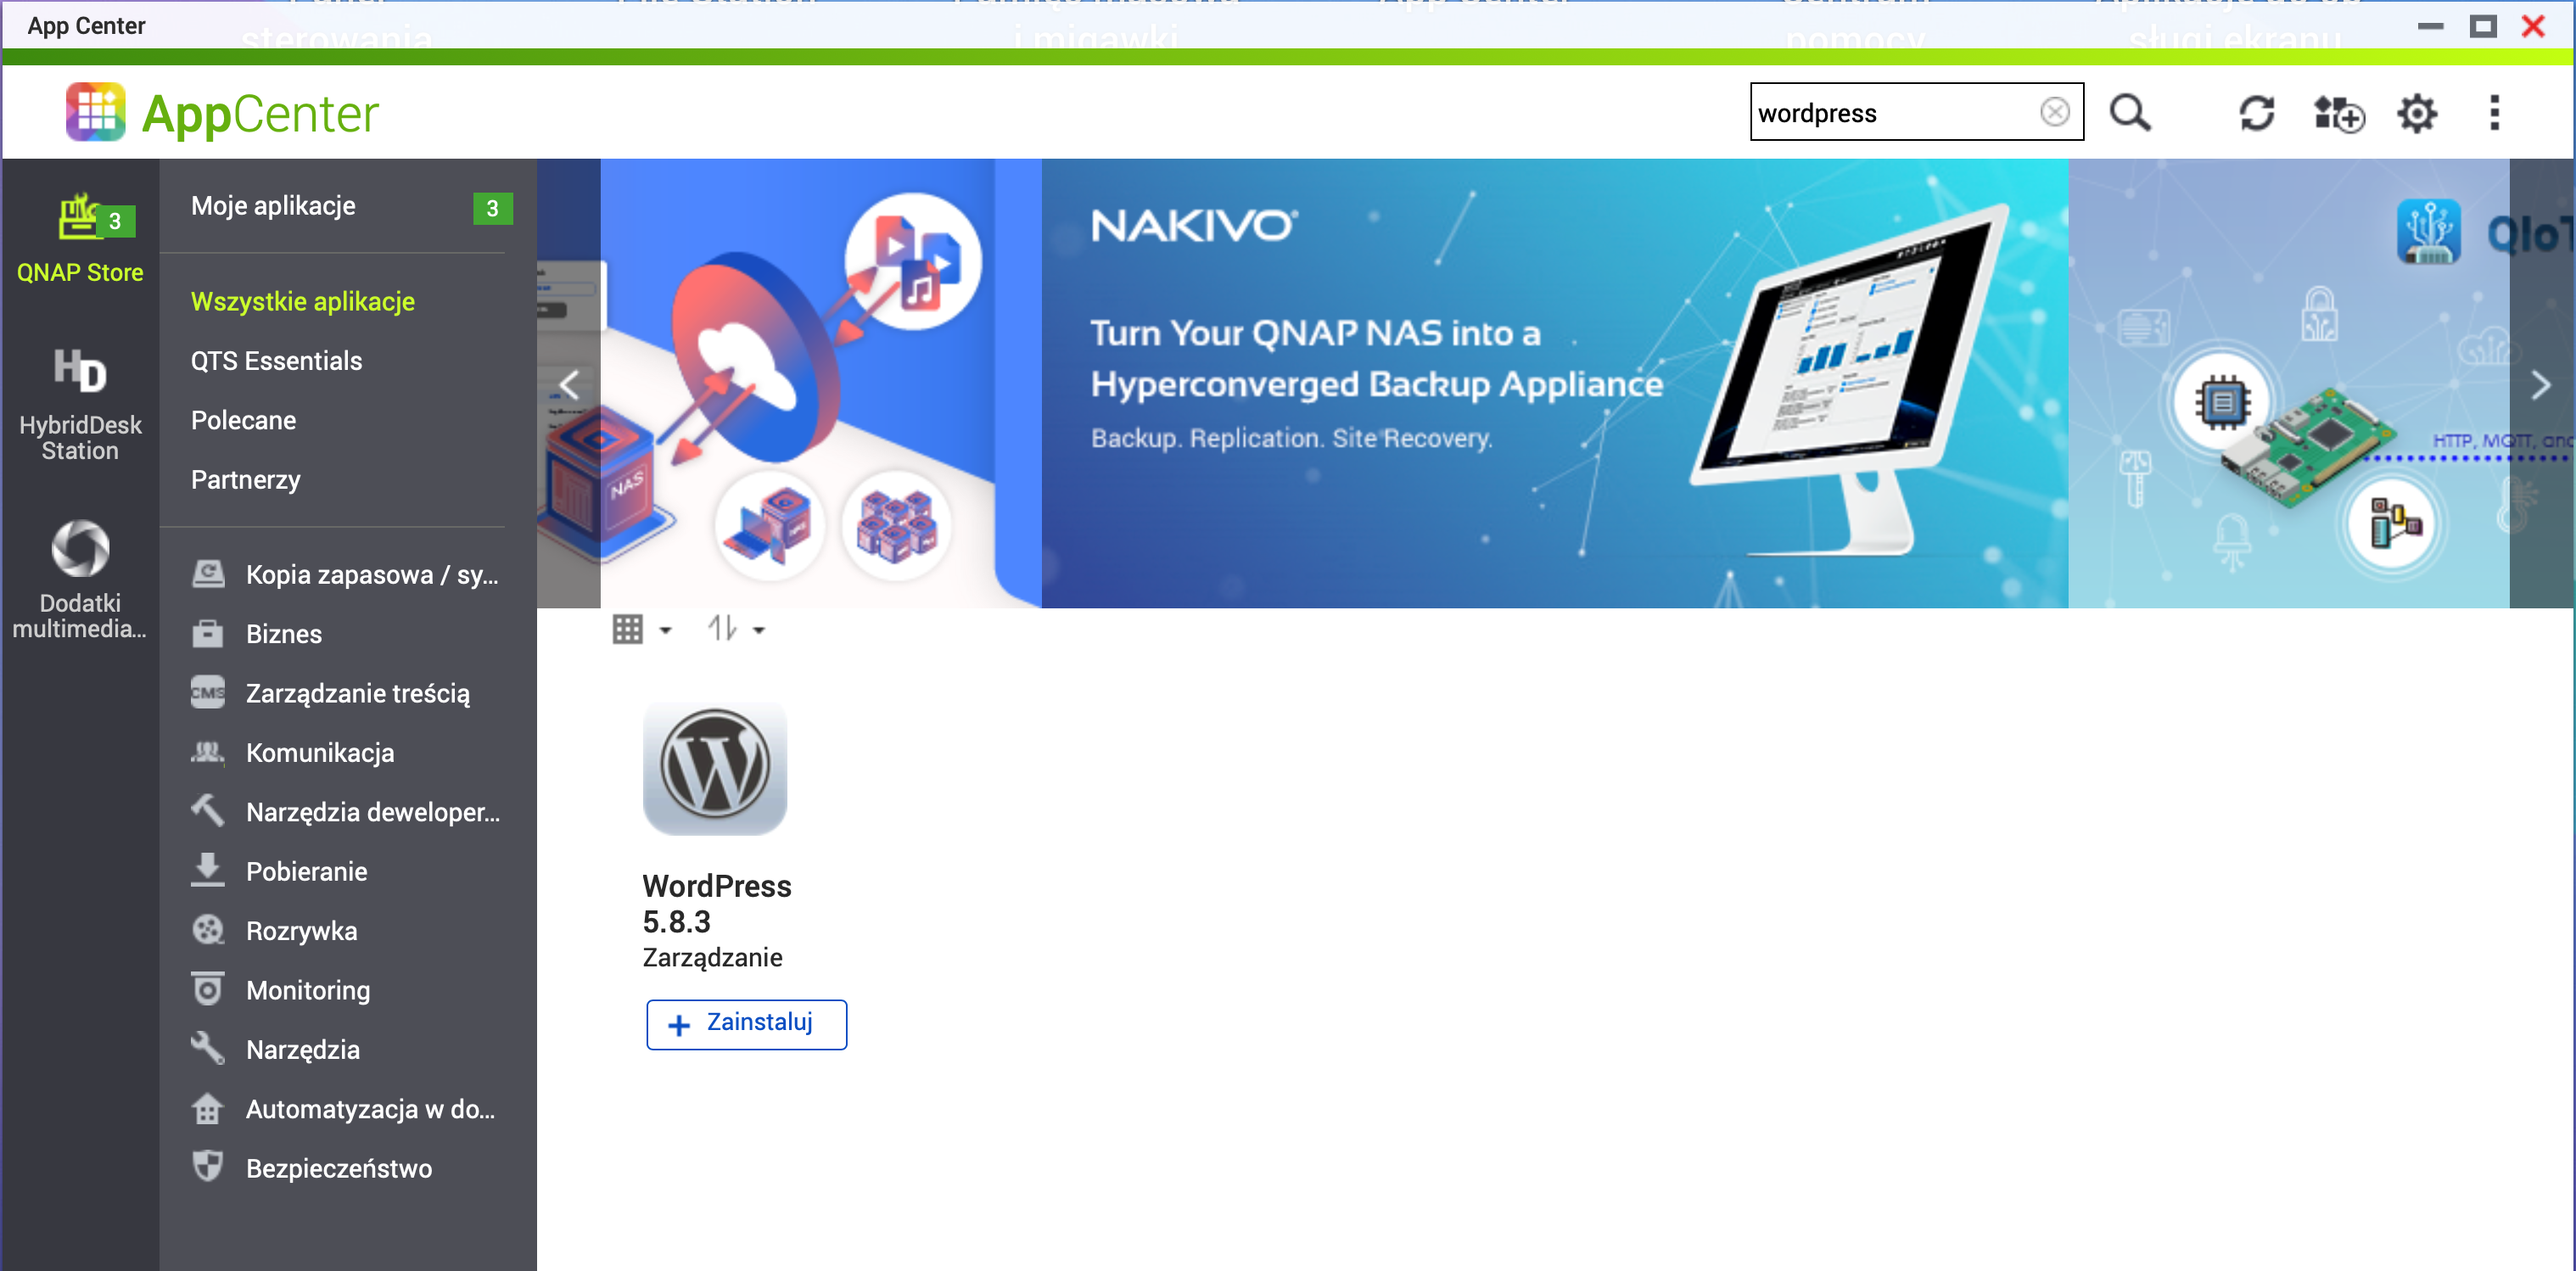Screen dimensions: 2576x1271
Task: Open the three-dot more menu
Action: [2494, 113]
